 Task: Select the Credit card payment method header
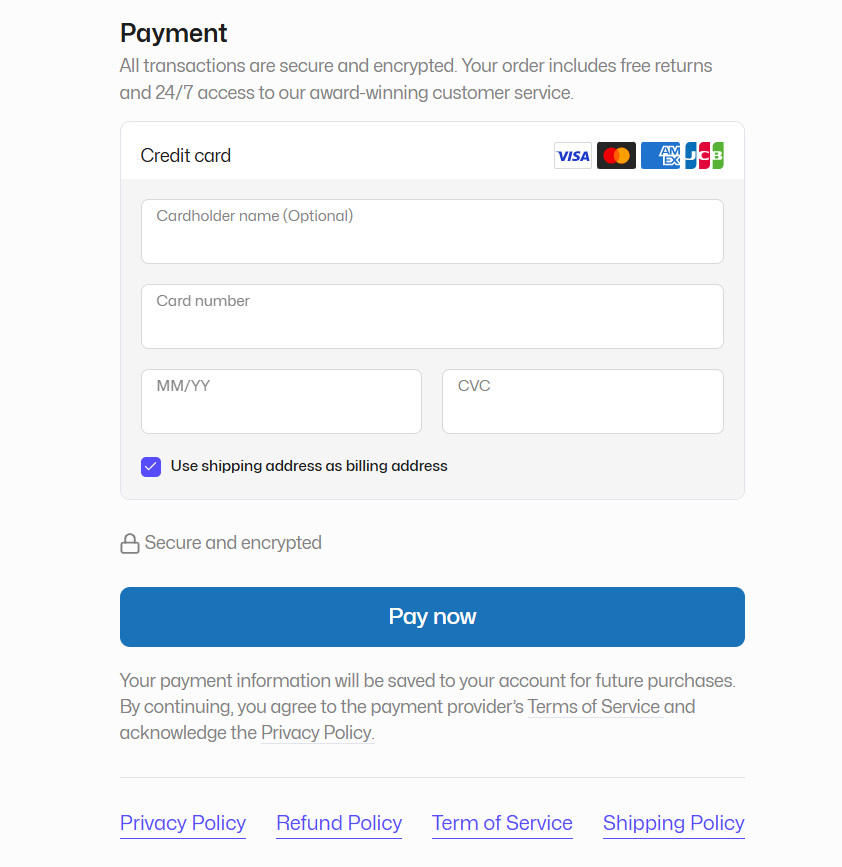tap(185, 155)
